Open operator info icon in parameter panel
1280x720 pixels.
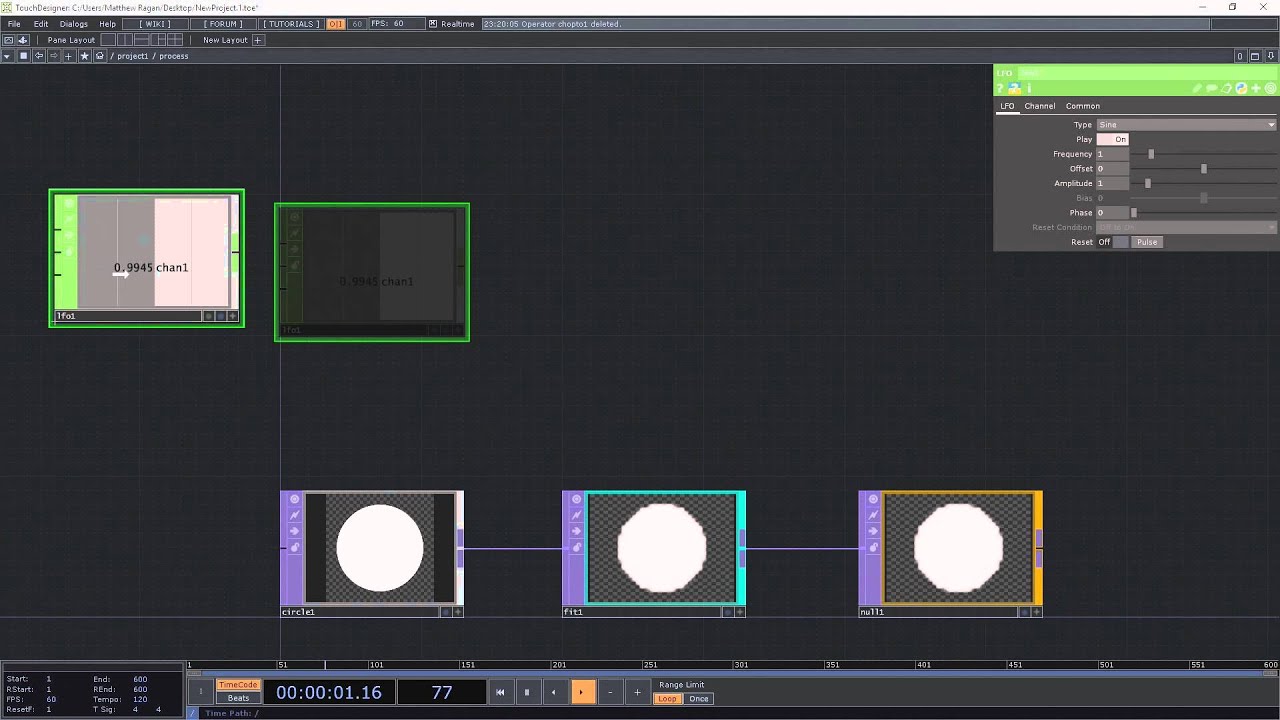coord(1029,88)
